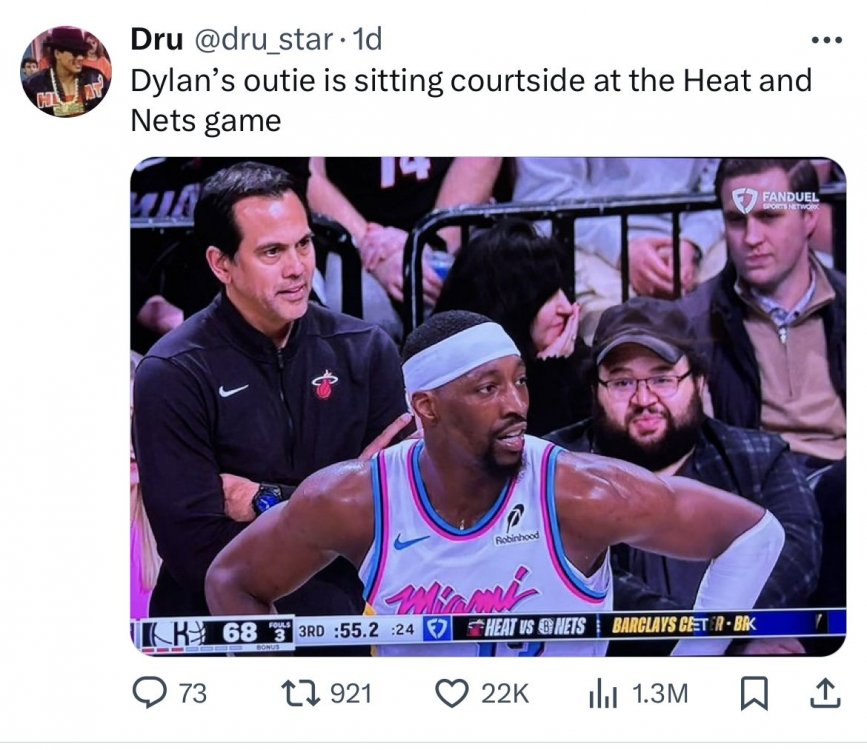Click the retweet arrows icon
Image resolution: width=867 pixels, height=750 pixels.
(x=300, y=693)
